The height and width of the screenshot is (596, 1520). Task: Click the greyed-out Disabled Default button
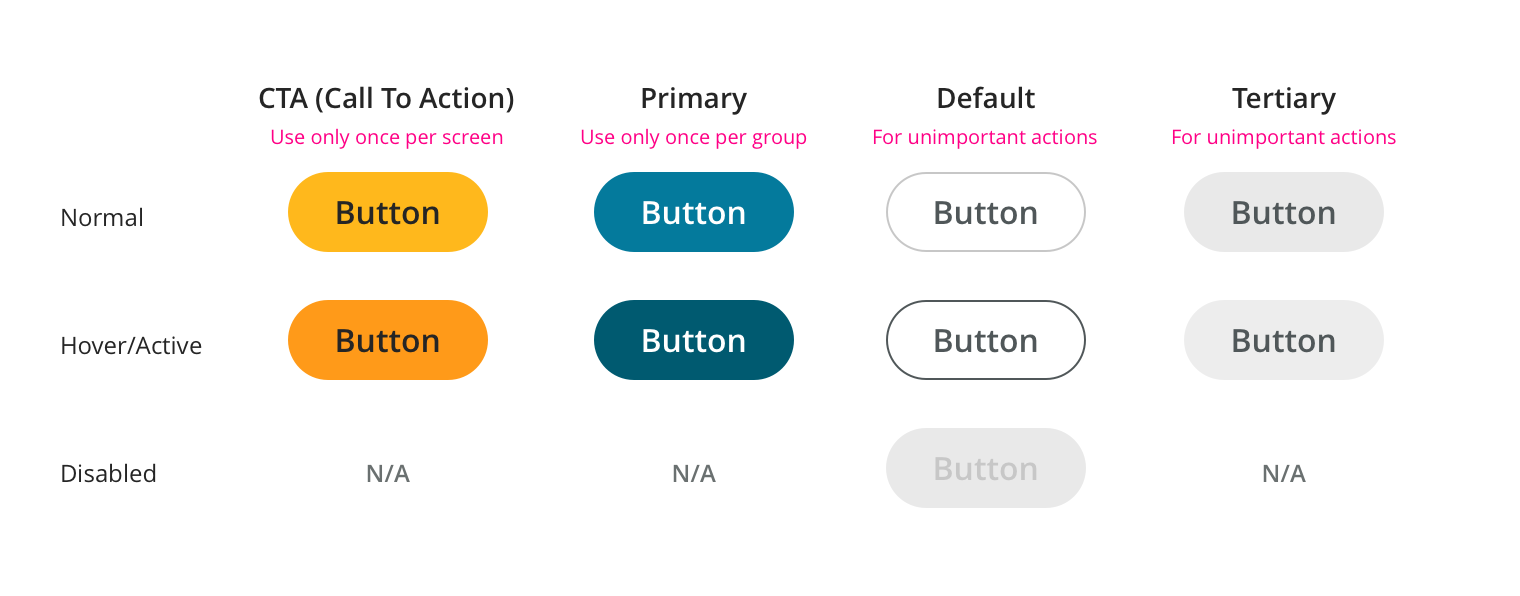tap(985, 468)
